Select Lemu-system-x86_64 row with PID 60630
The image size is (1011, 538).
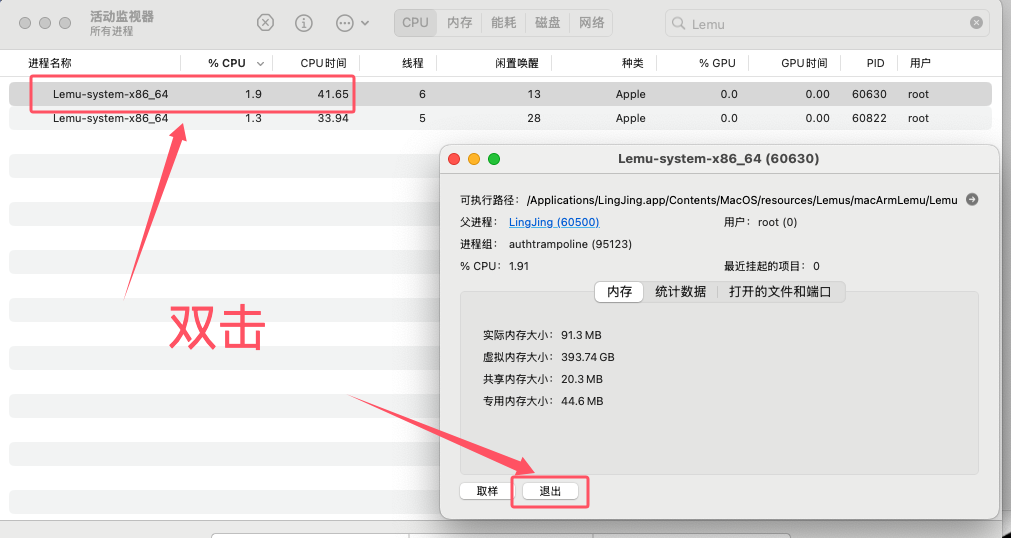coord(500,94)
